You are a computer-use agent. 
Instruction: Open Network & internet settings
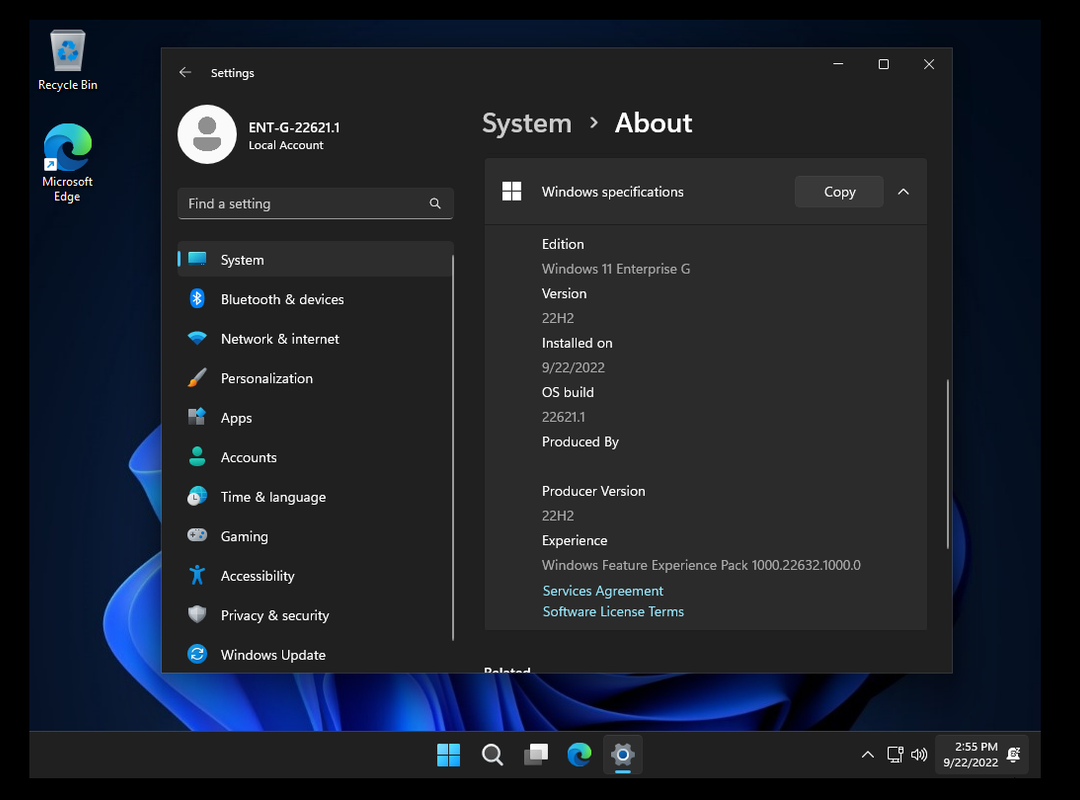pos(280,339)
